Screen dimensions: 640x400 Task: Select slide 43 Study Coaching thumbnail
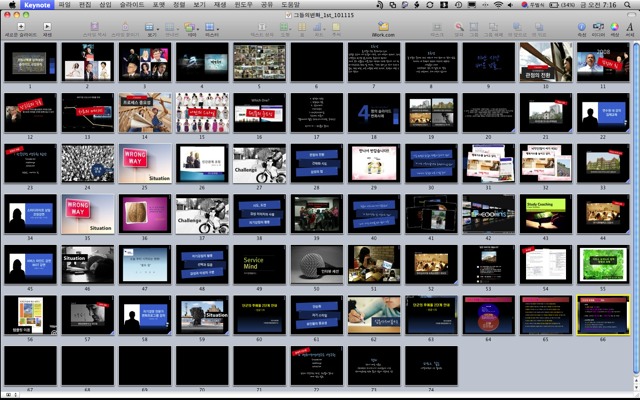click(546, 213)
